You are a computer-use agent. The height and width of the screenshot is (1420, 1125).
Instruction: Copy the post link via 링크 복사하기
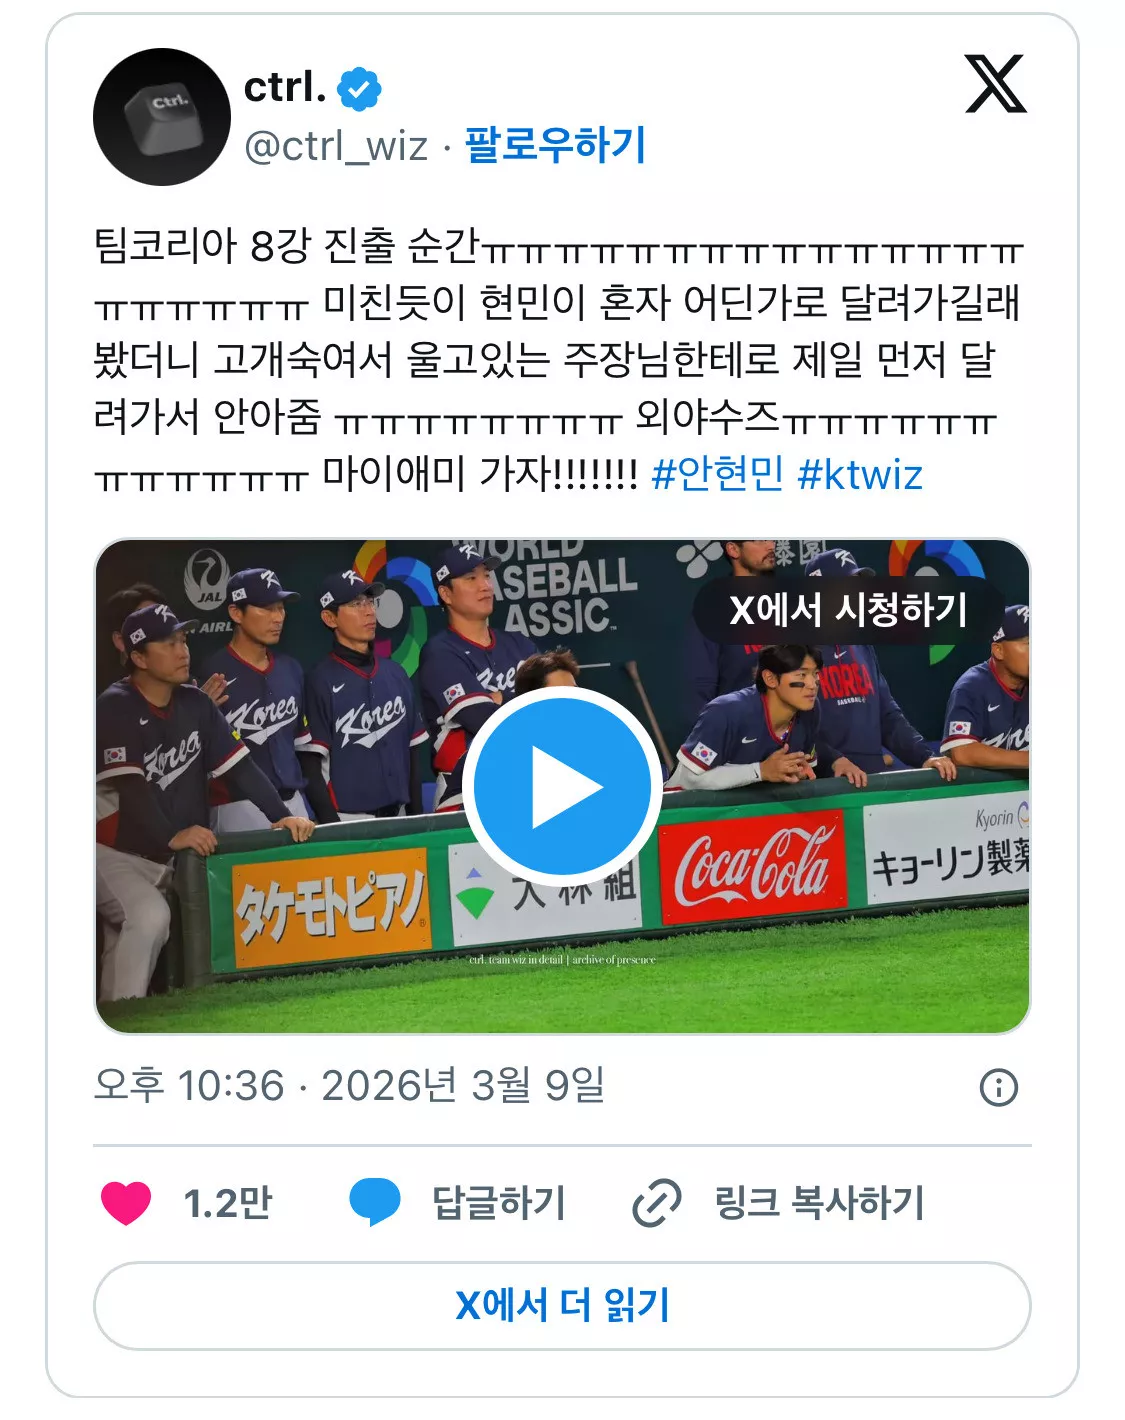pos(819,1203)
